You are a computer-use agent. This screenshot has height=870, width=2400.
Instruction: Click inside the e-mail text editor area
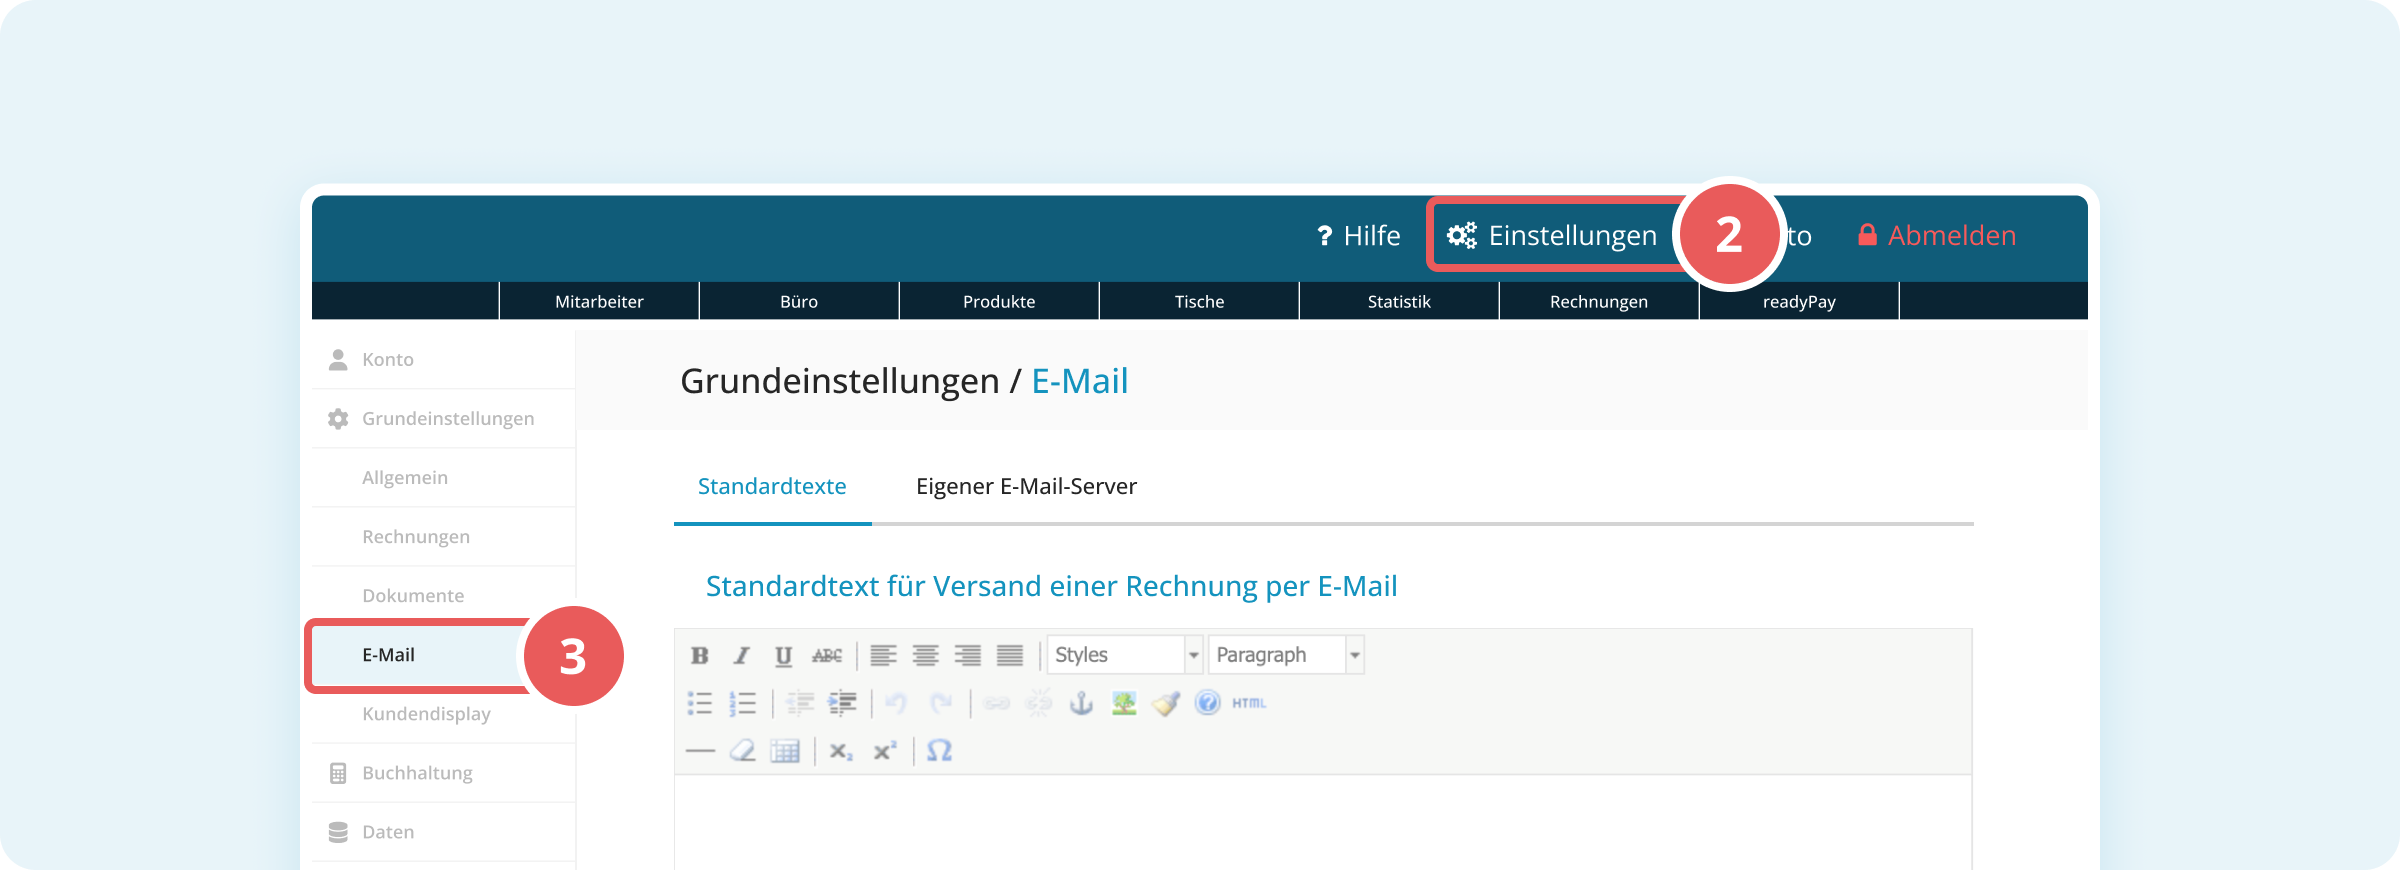click(1323, 822)
